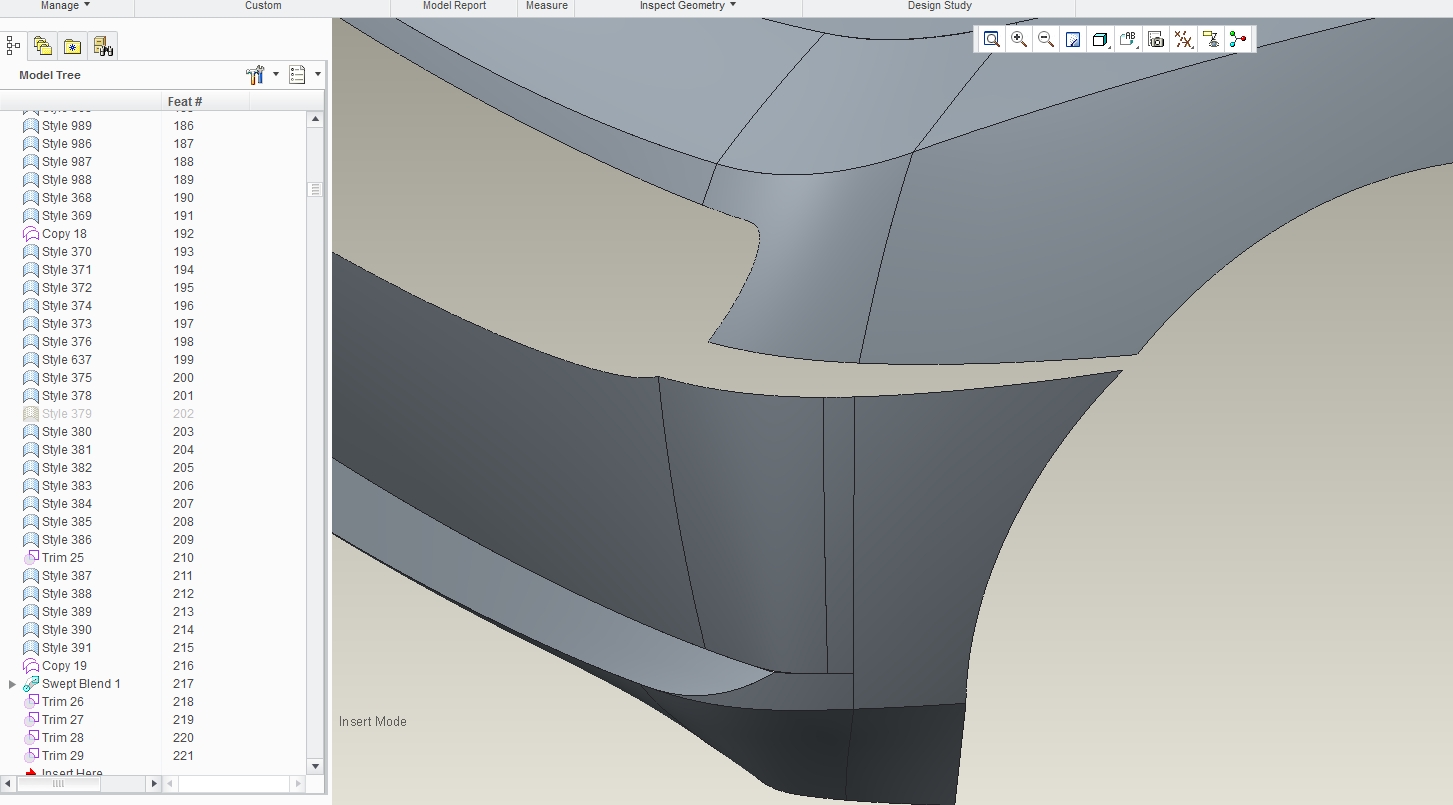
Task: Click the Insert Mode label in viewport
Action: (x=372, y=722)
